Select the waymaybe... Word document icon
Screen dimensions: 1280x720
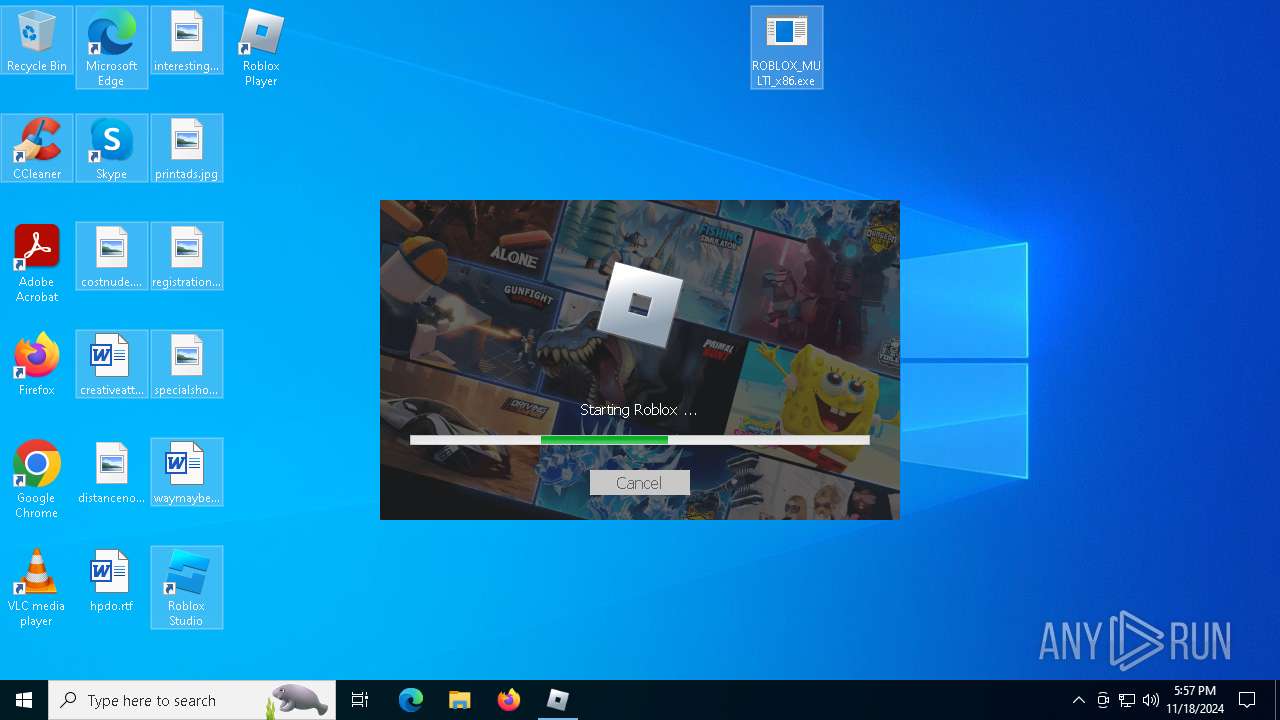tap(187, 473)
